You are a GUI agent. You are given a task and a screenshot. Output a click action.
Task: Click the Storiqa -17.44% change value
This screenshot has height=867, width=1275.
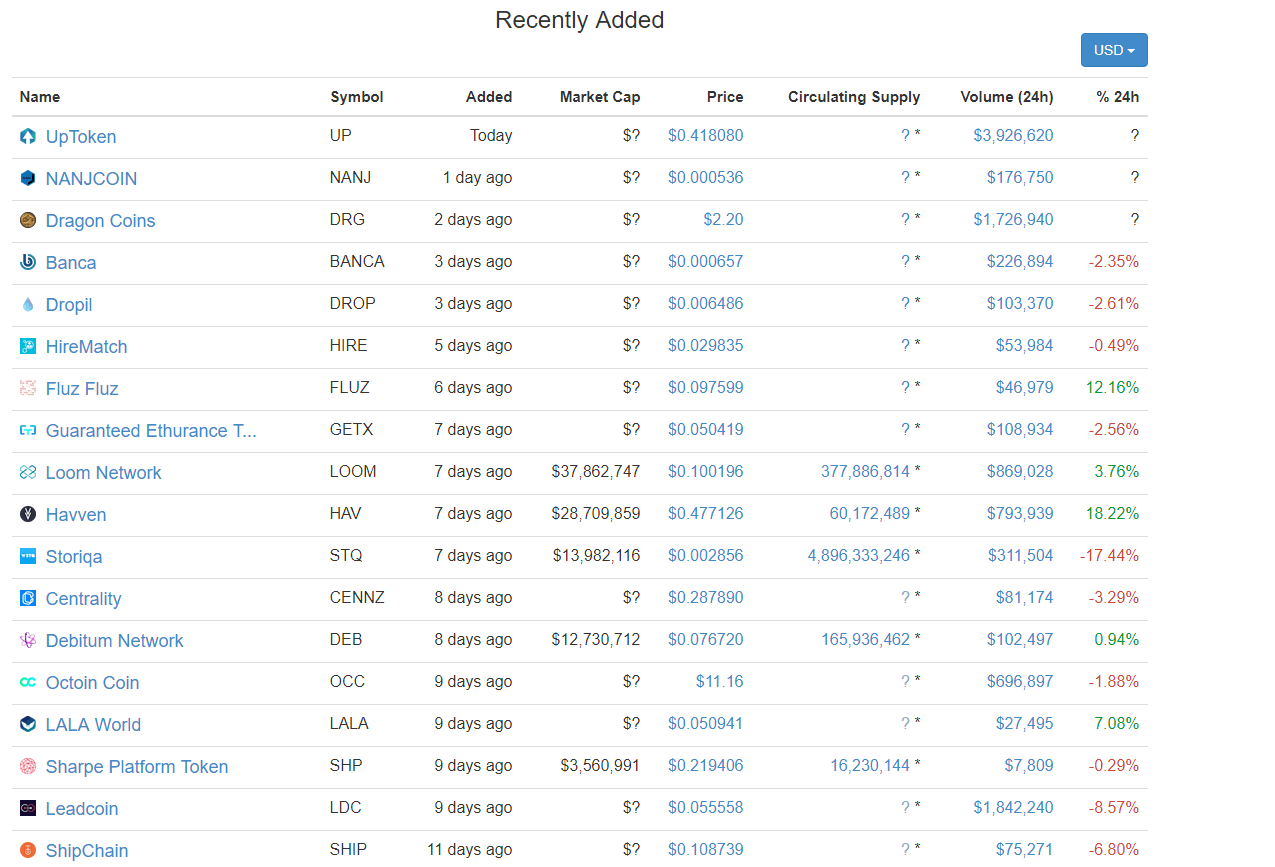[x=1110, y=556]
